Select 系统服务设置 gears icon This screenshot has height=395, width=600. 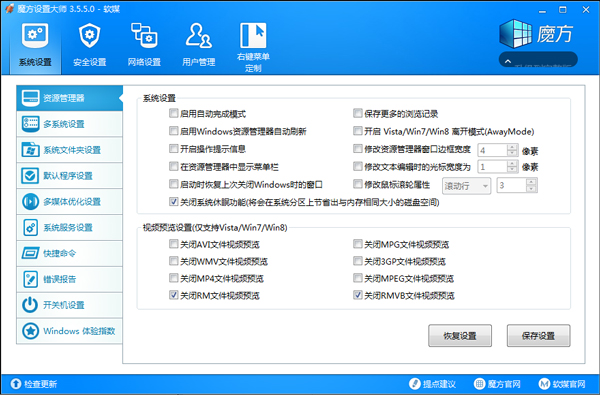click(30, 227)
